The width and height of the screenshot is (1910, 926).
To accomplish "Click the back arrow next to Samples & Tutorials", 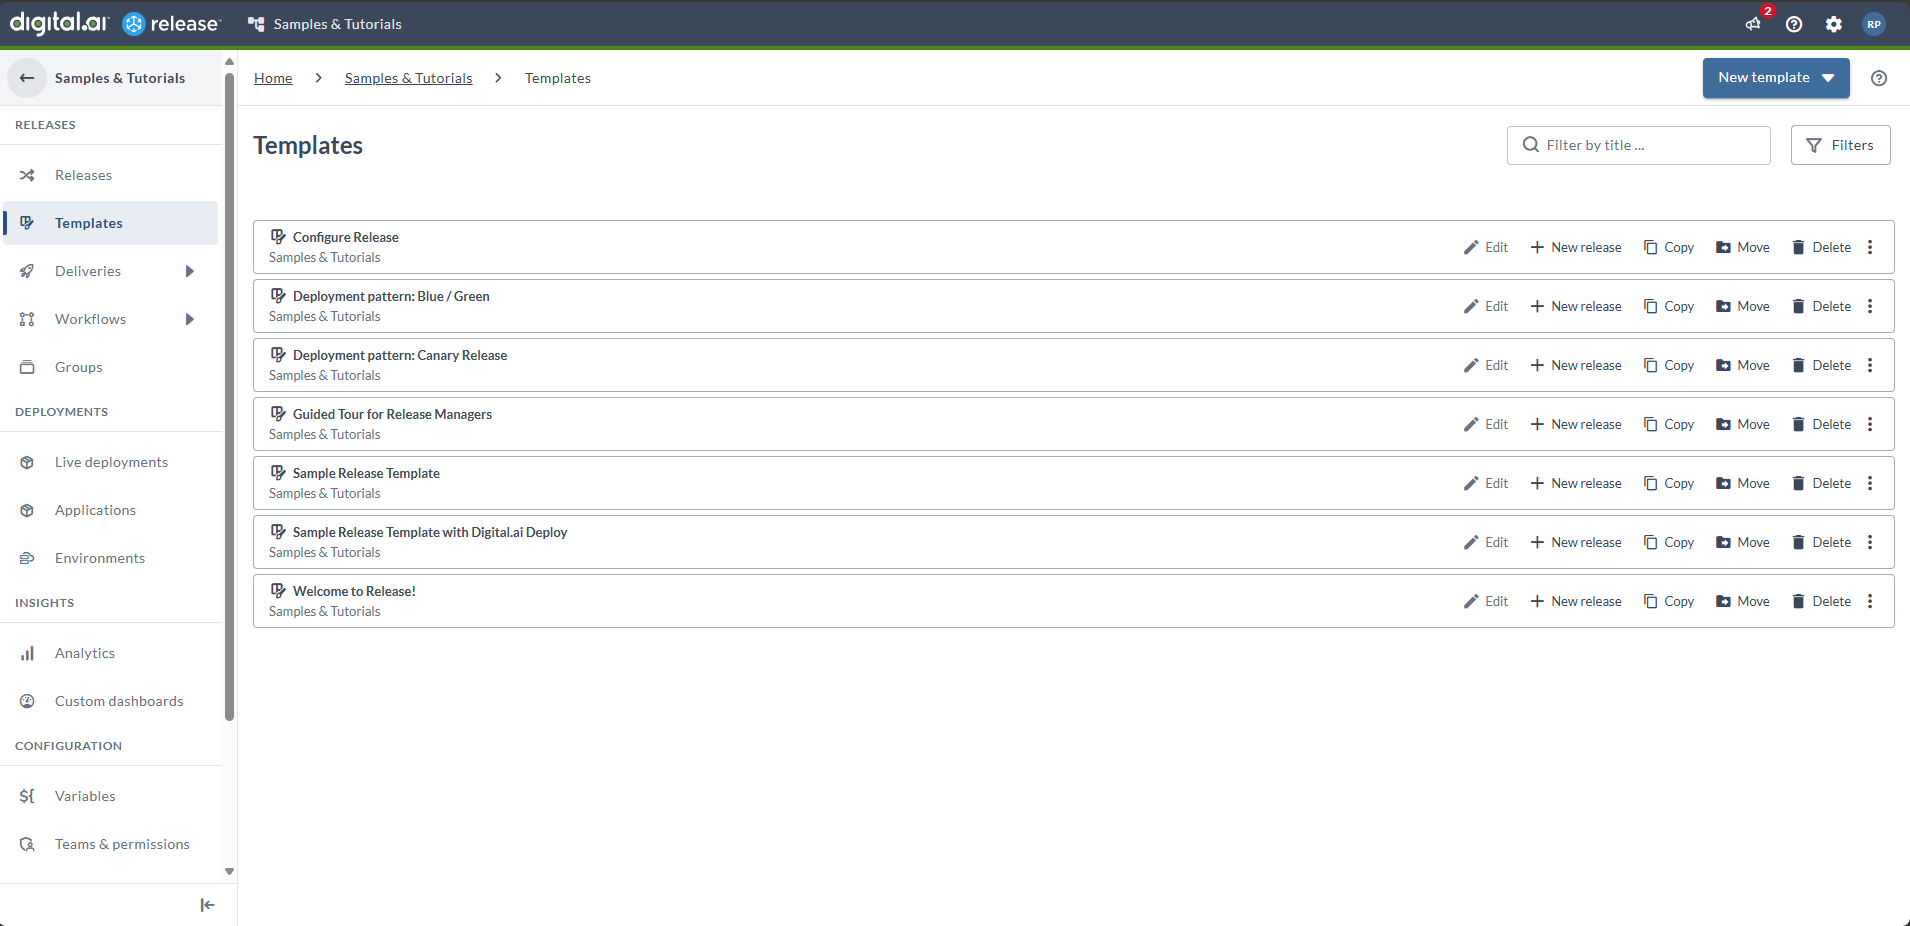I will (26, 78).
